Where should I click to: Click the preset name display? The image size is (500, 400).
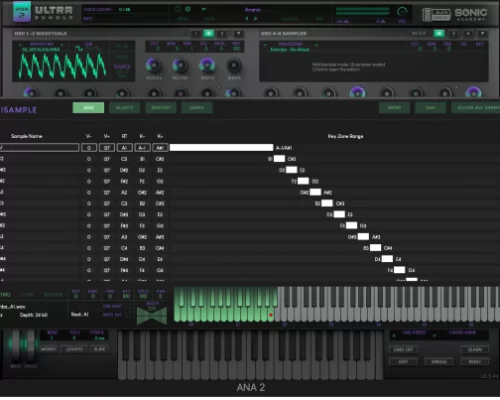252,10
